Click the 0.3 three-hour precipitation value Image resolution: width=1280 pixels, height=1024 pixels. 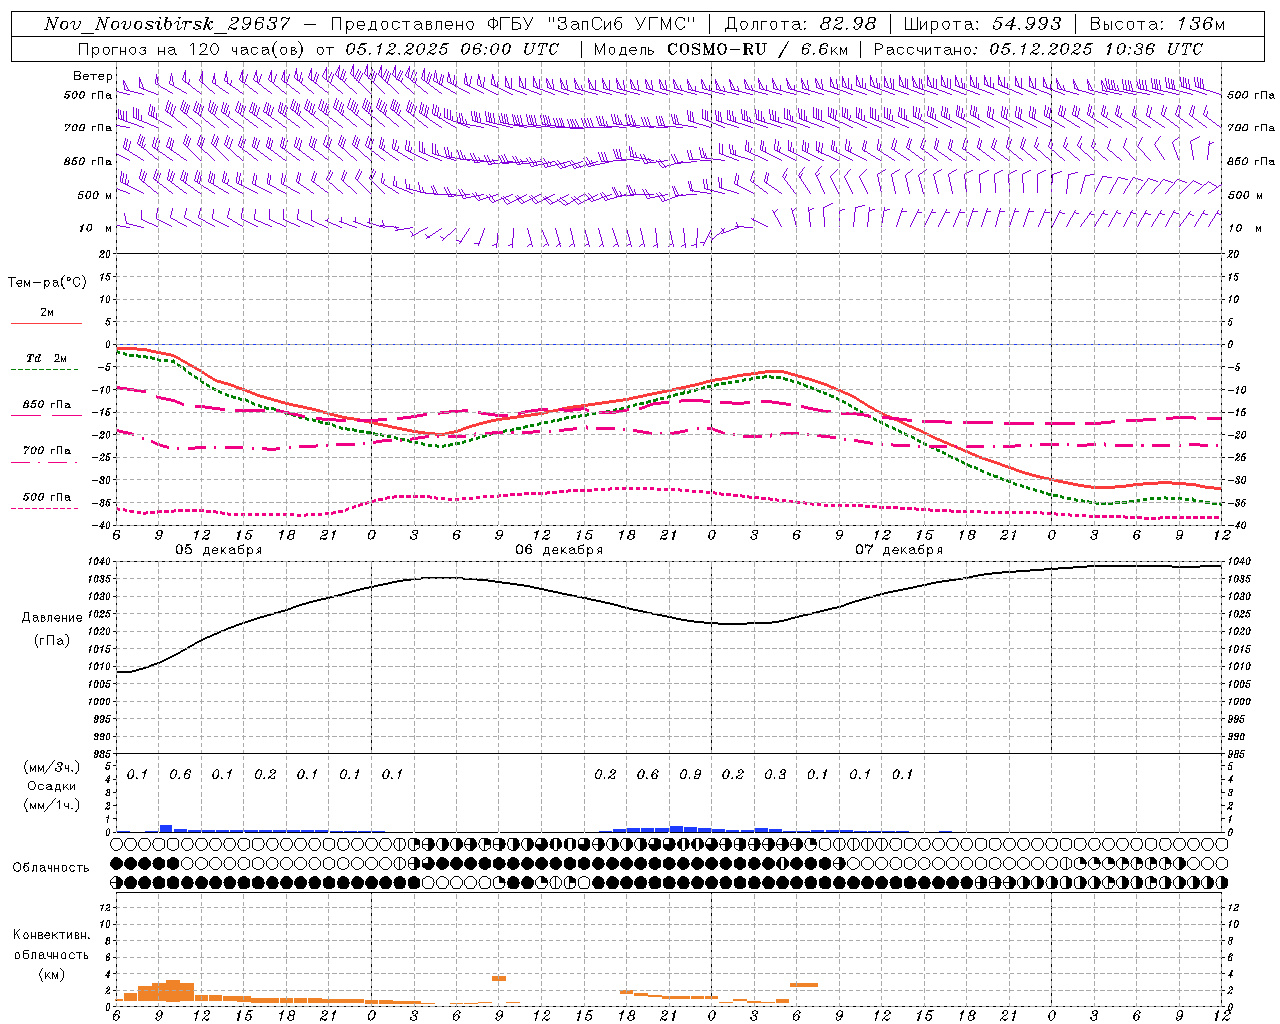click(775, 774)
